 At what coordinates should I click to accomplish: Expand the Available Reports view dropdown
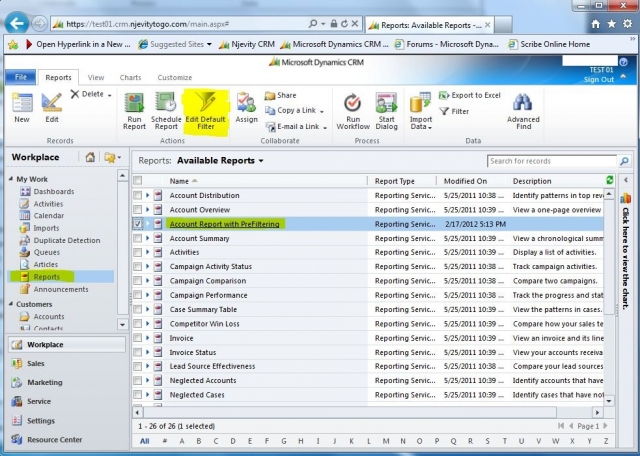(x=261, y=160)
